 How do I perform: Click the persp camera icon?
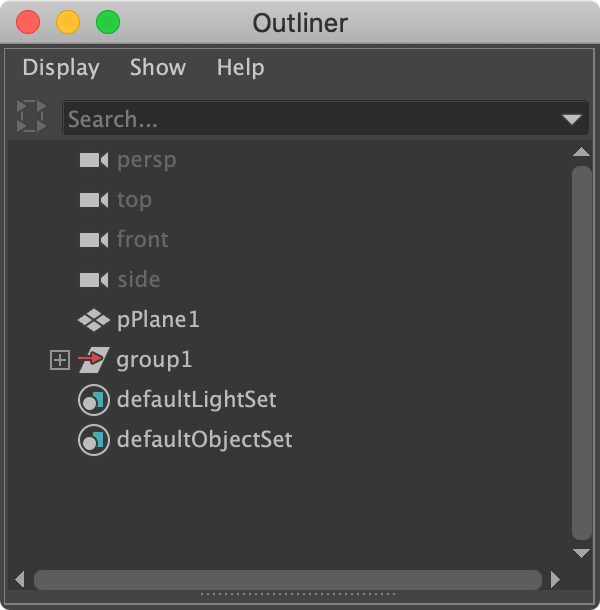click(x=93, y=160)
